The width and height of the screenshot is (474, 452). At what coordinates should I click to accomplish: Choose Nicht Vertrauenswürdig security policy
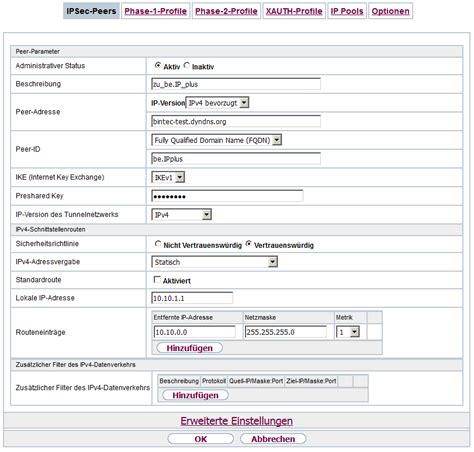[158, 244]
